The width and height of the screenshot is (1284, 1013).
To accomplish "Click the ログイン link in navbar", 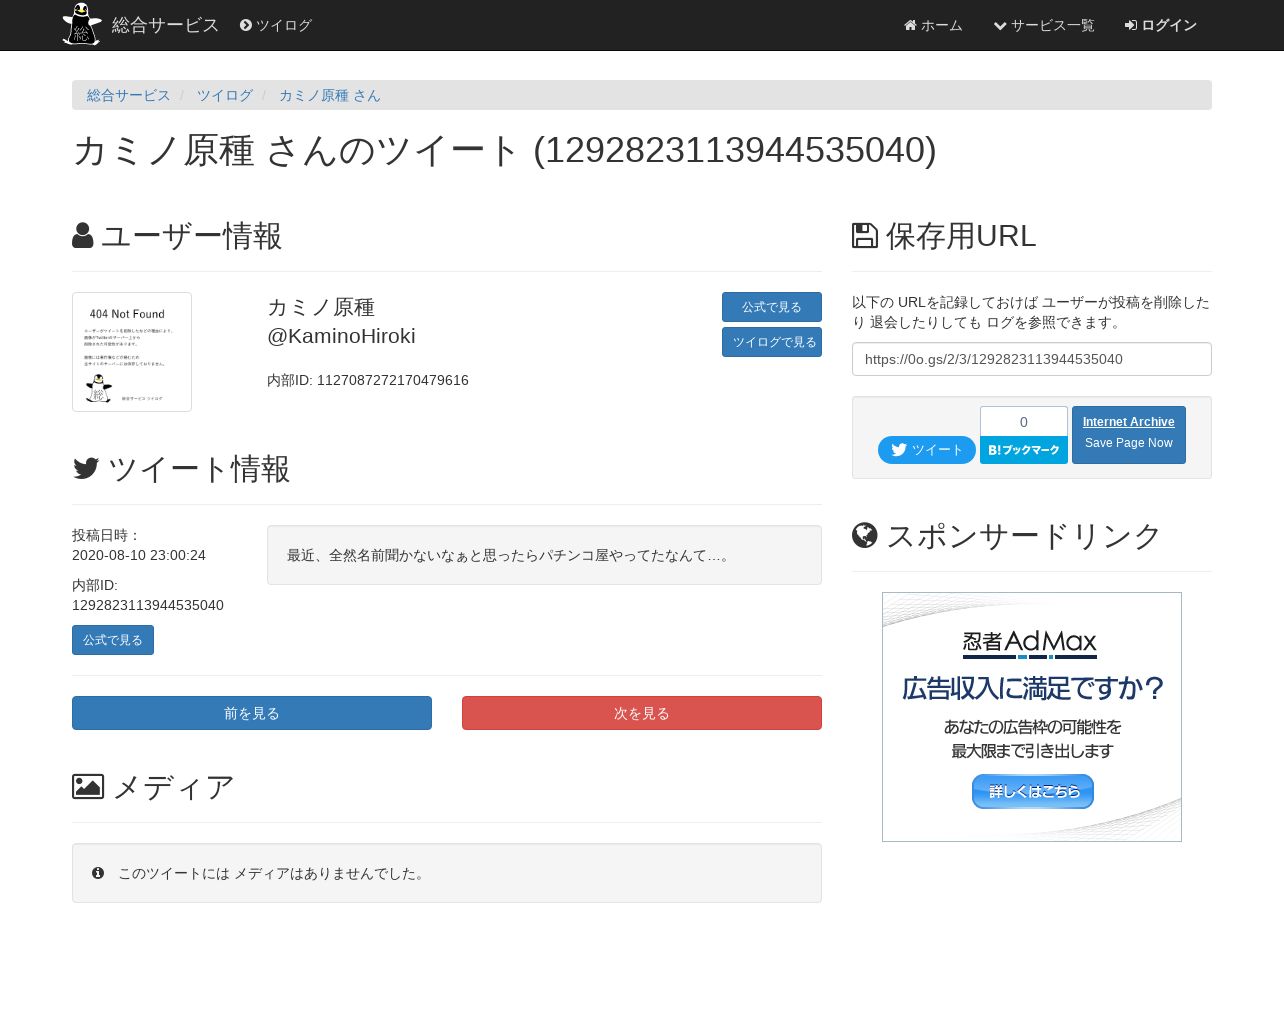I will coord(1161,25).
